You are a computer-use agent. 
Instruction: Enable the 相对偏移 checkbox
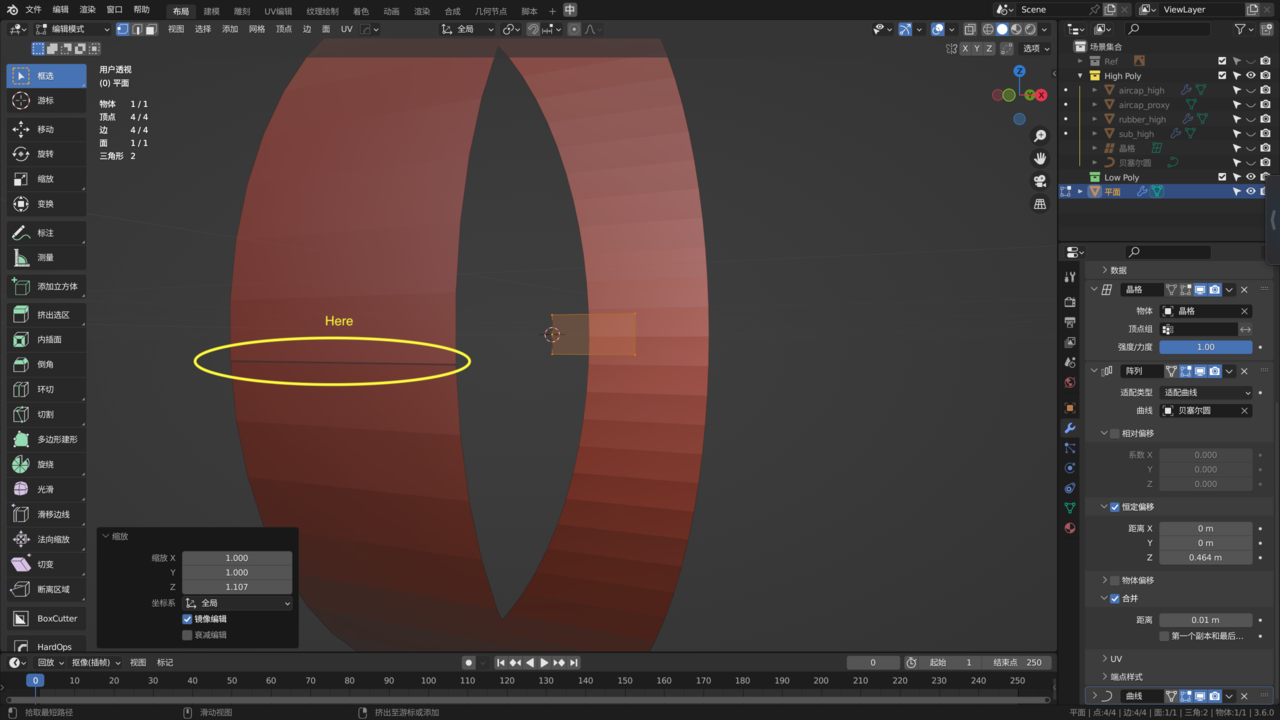point(1115,434)
